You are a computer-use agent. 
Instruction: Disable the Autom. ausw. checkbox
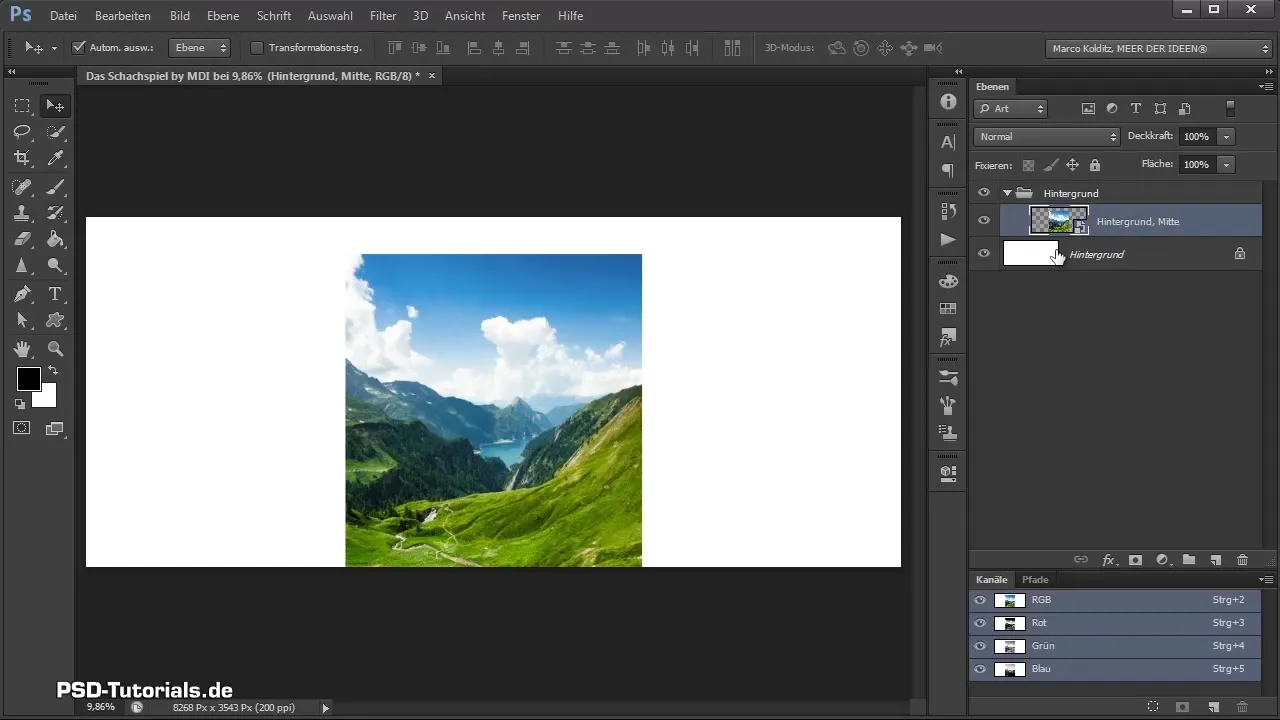point(79,47)
